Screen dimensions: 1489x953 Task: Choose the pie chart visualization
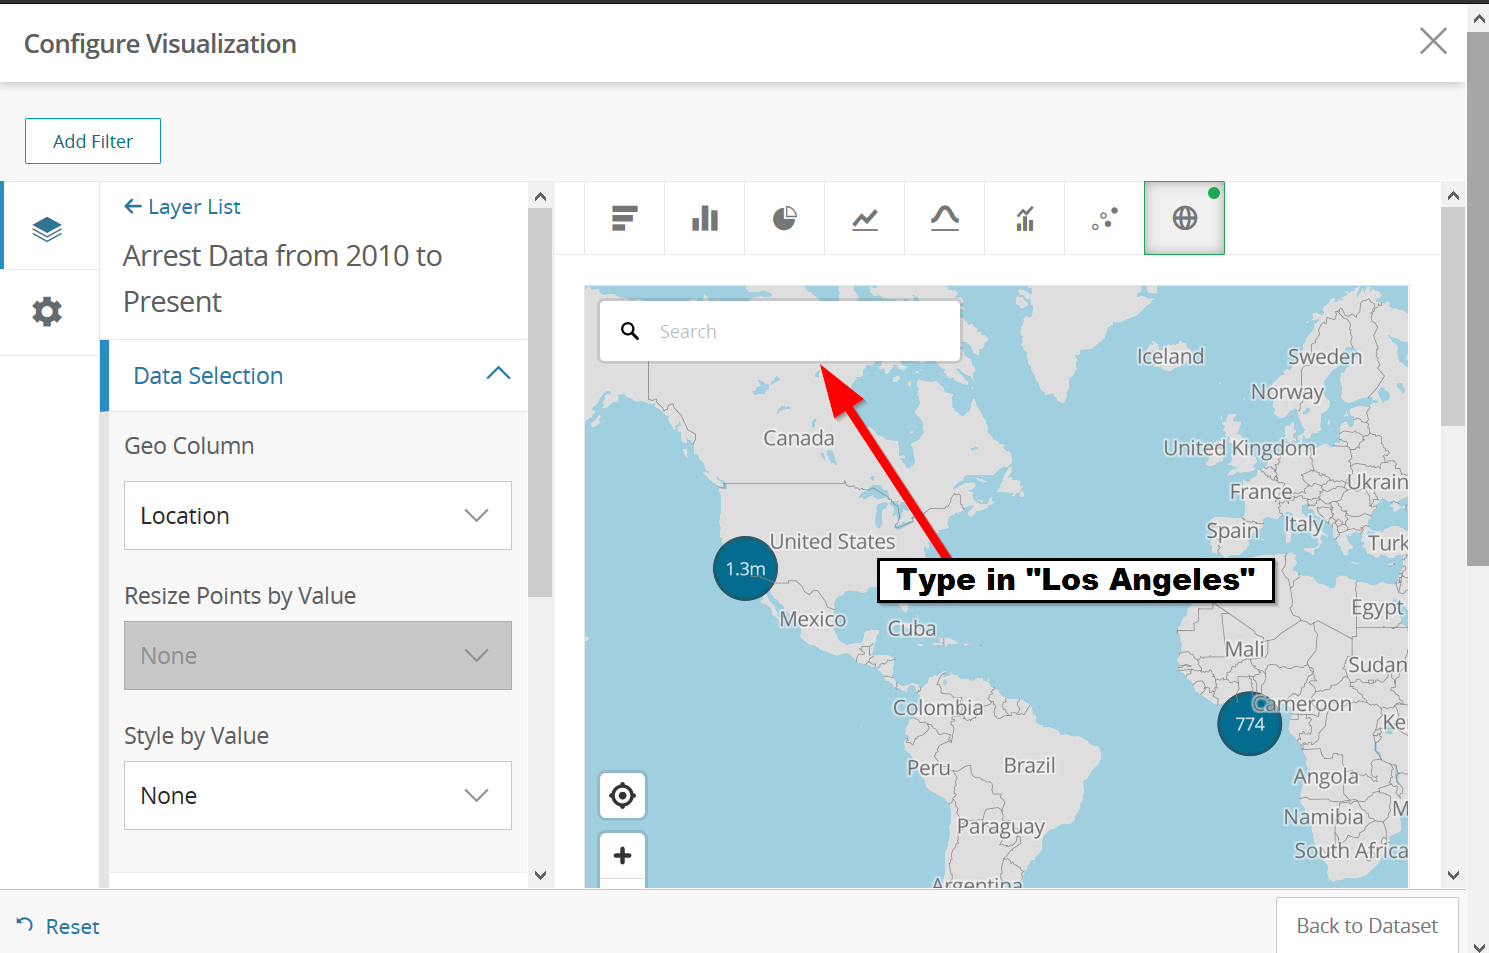tap(784, 218)
